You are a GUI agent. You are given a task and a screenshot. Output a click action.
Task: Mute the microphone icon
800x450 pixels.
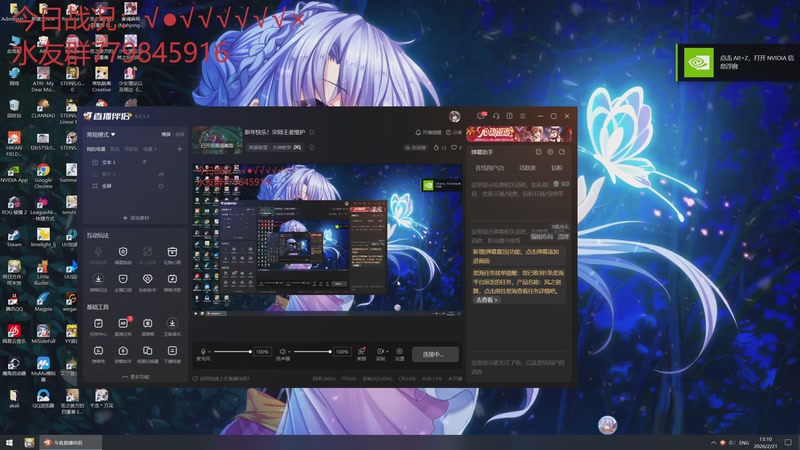coord(203,352)
